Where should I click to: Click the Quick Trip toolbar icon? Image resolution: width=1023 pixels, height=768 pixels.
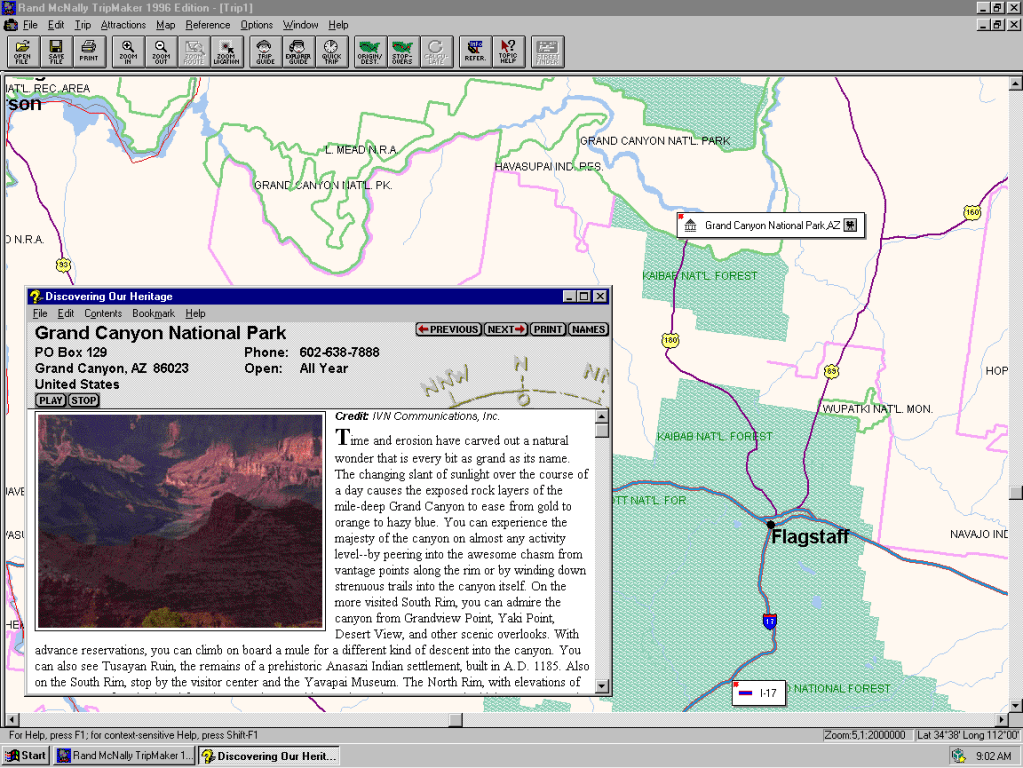click(331, 51)
